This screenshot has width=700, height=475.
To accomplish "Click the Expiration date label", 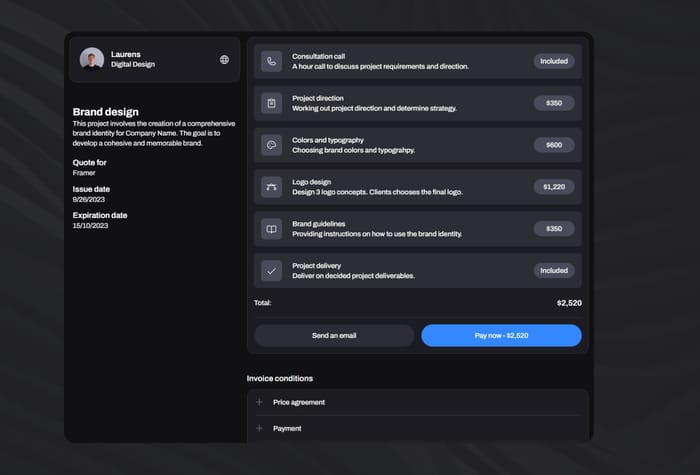I will (x=100, y=215).
